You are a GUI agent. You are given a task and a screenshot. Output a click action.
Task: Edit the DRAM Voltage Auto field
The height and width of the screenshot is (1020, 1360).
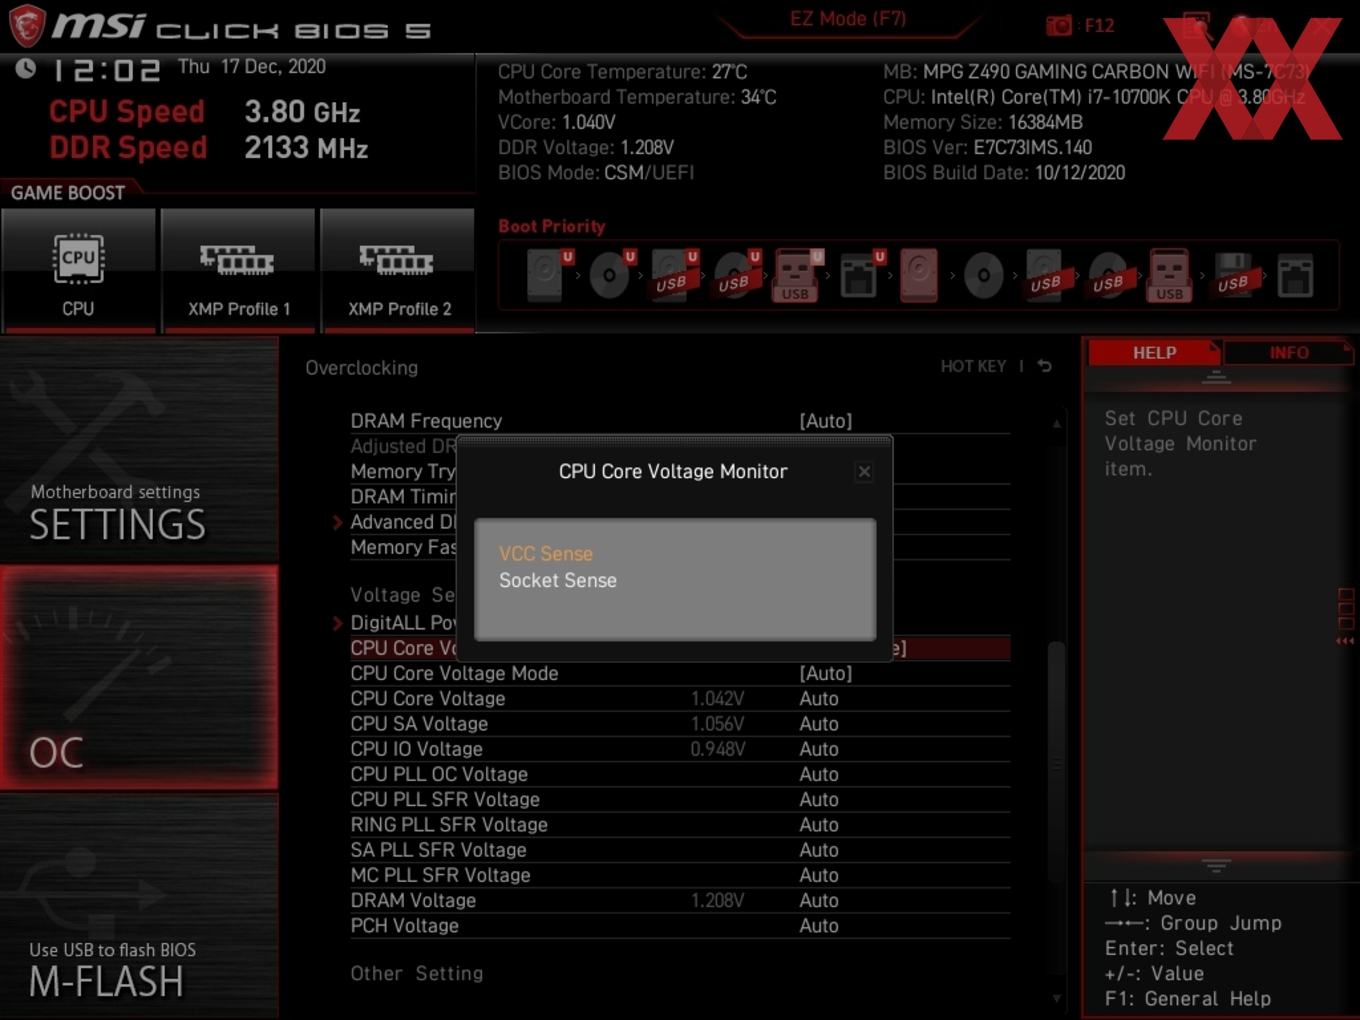(x=819, y=900)
